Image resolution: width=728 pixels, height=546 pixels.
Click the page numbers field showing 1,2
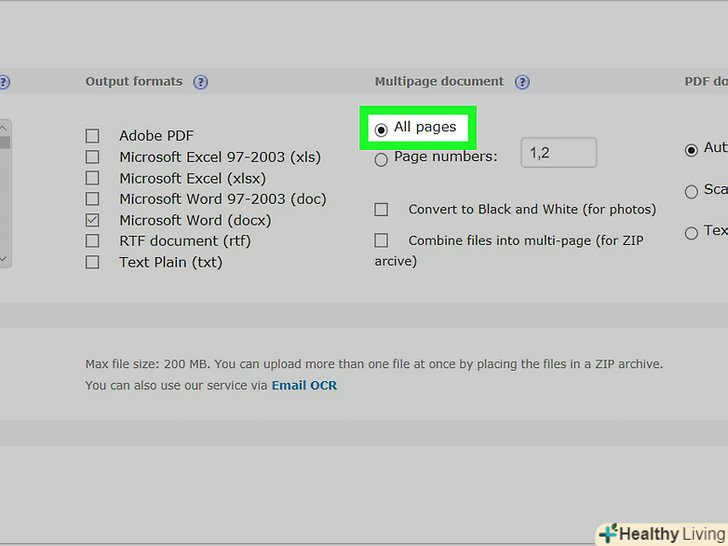click(559, 152)
